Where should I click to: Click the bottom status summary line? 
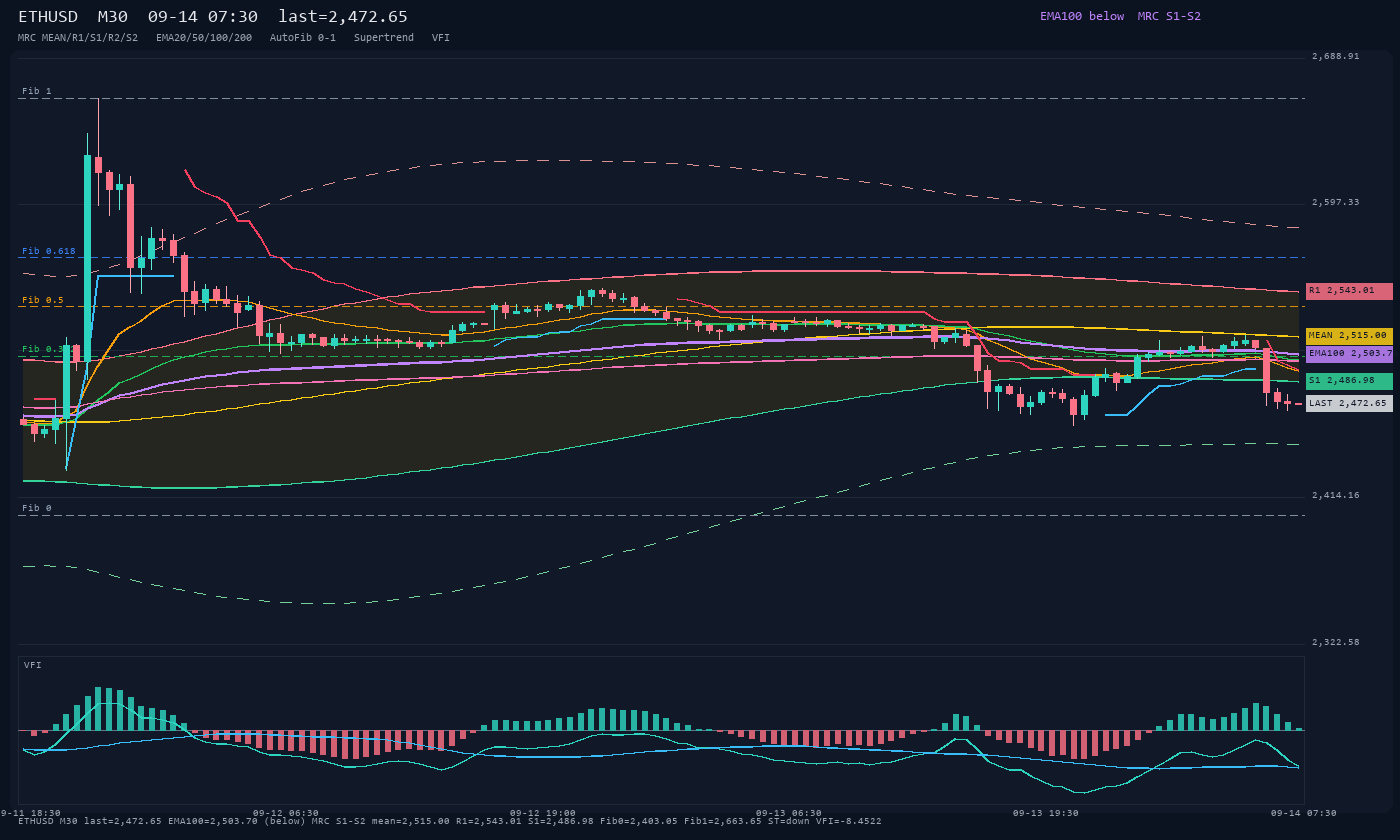coord(450,821)
